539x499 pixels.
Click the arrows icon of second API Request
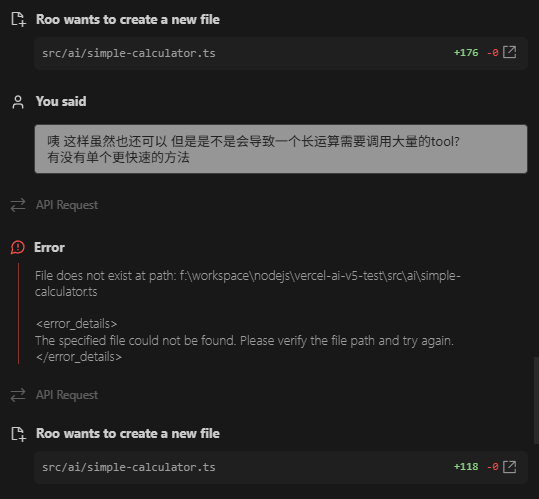(x=18, y=395)
